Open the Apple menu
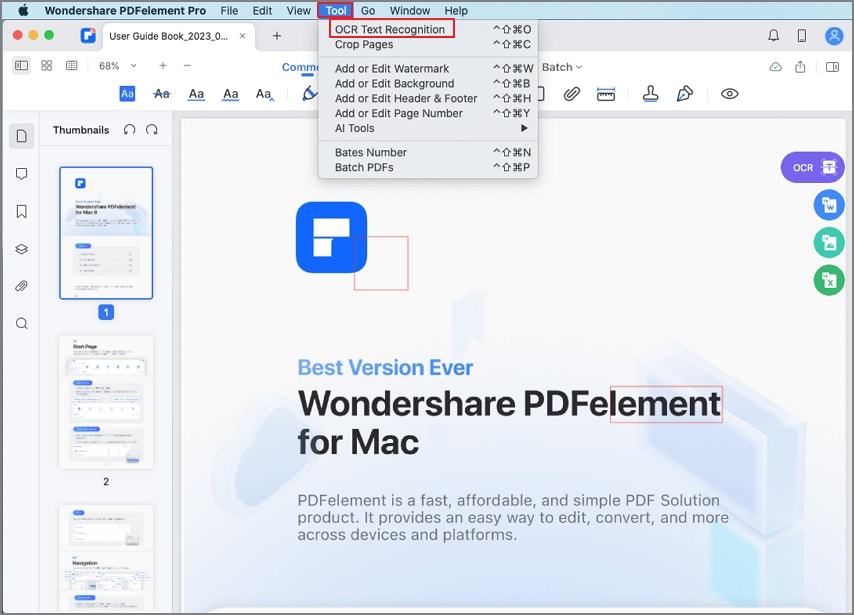The width and height of the screenshot is (854, 615). (x=23, y=10)
